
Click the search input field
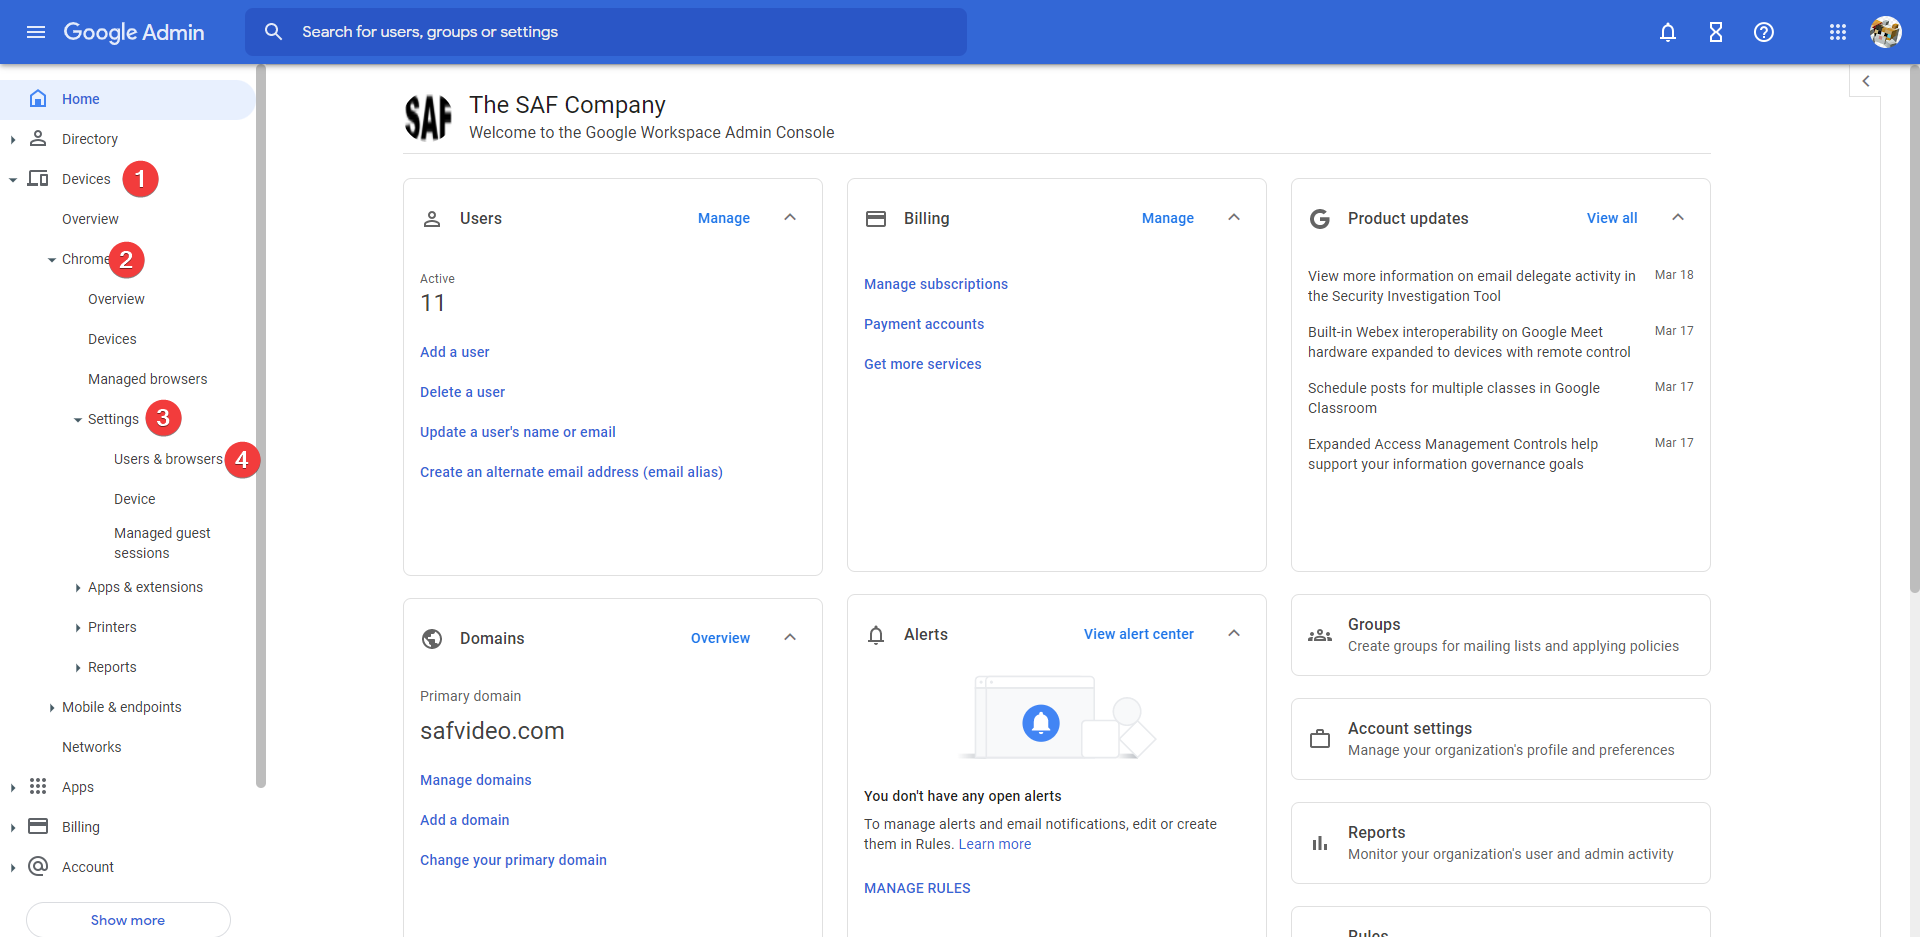point(606,32)
